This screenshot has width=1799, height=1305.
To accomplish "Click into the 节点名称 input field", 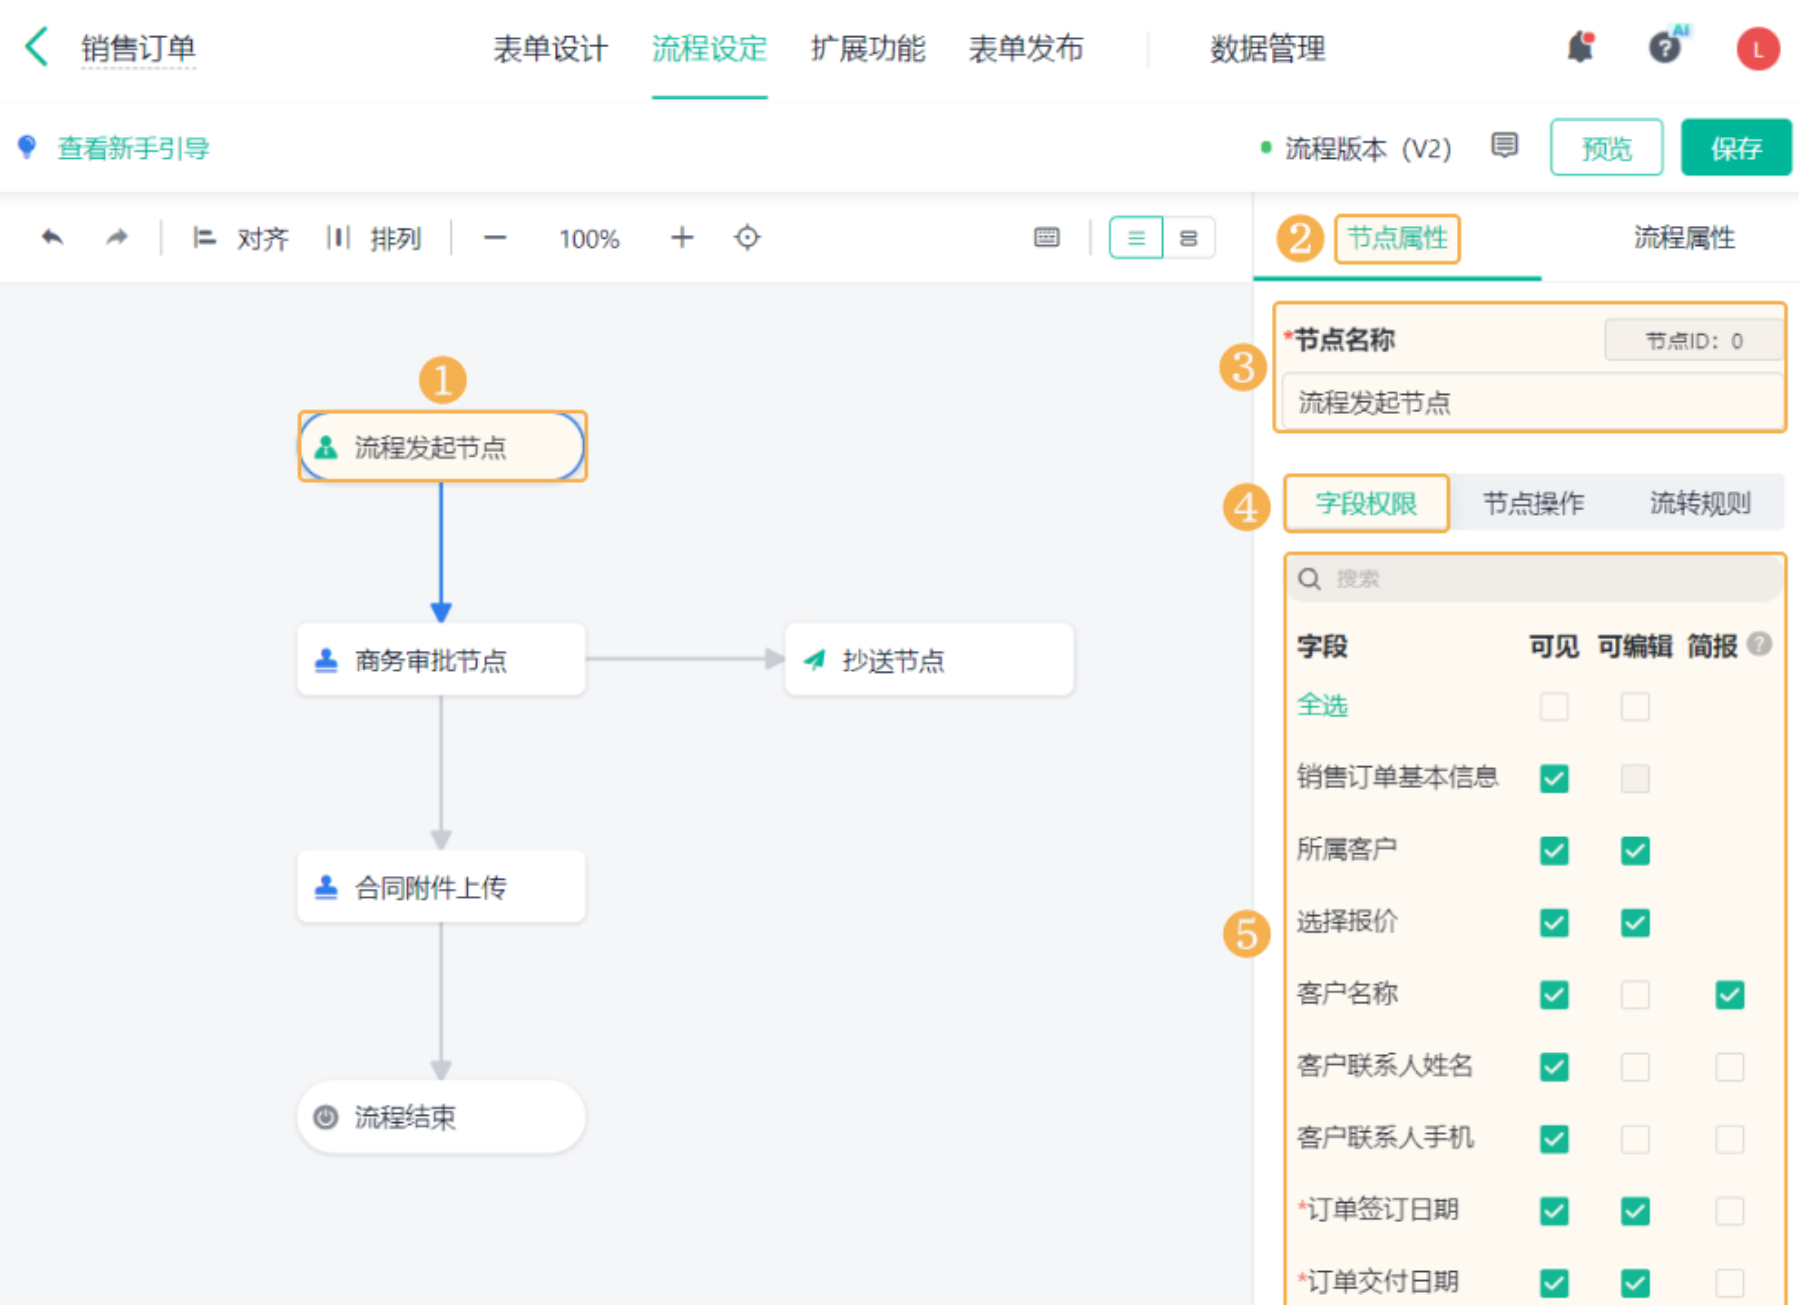I will point(1532,402).
